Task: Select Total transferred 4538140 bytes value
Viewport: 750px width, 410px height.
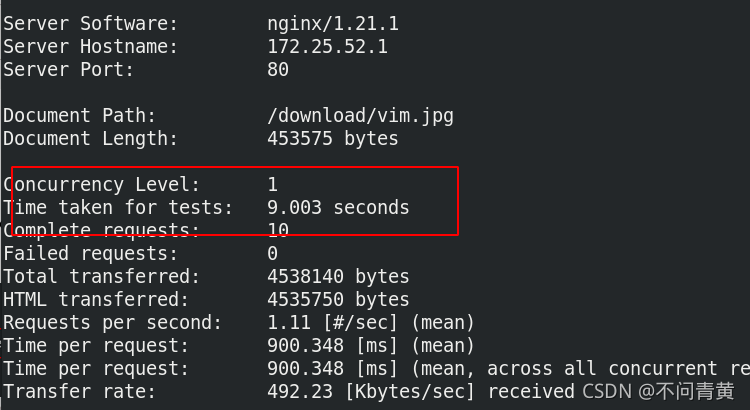Action: [338, 277]
